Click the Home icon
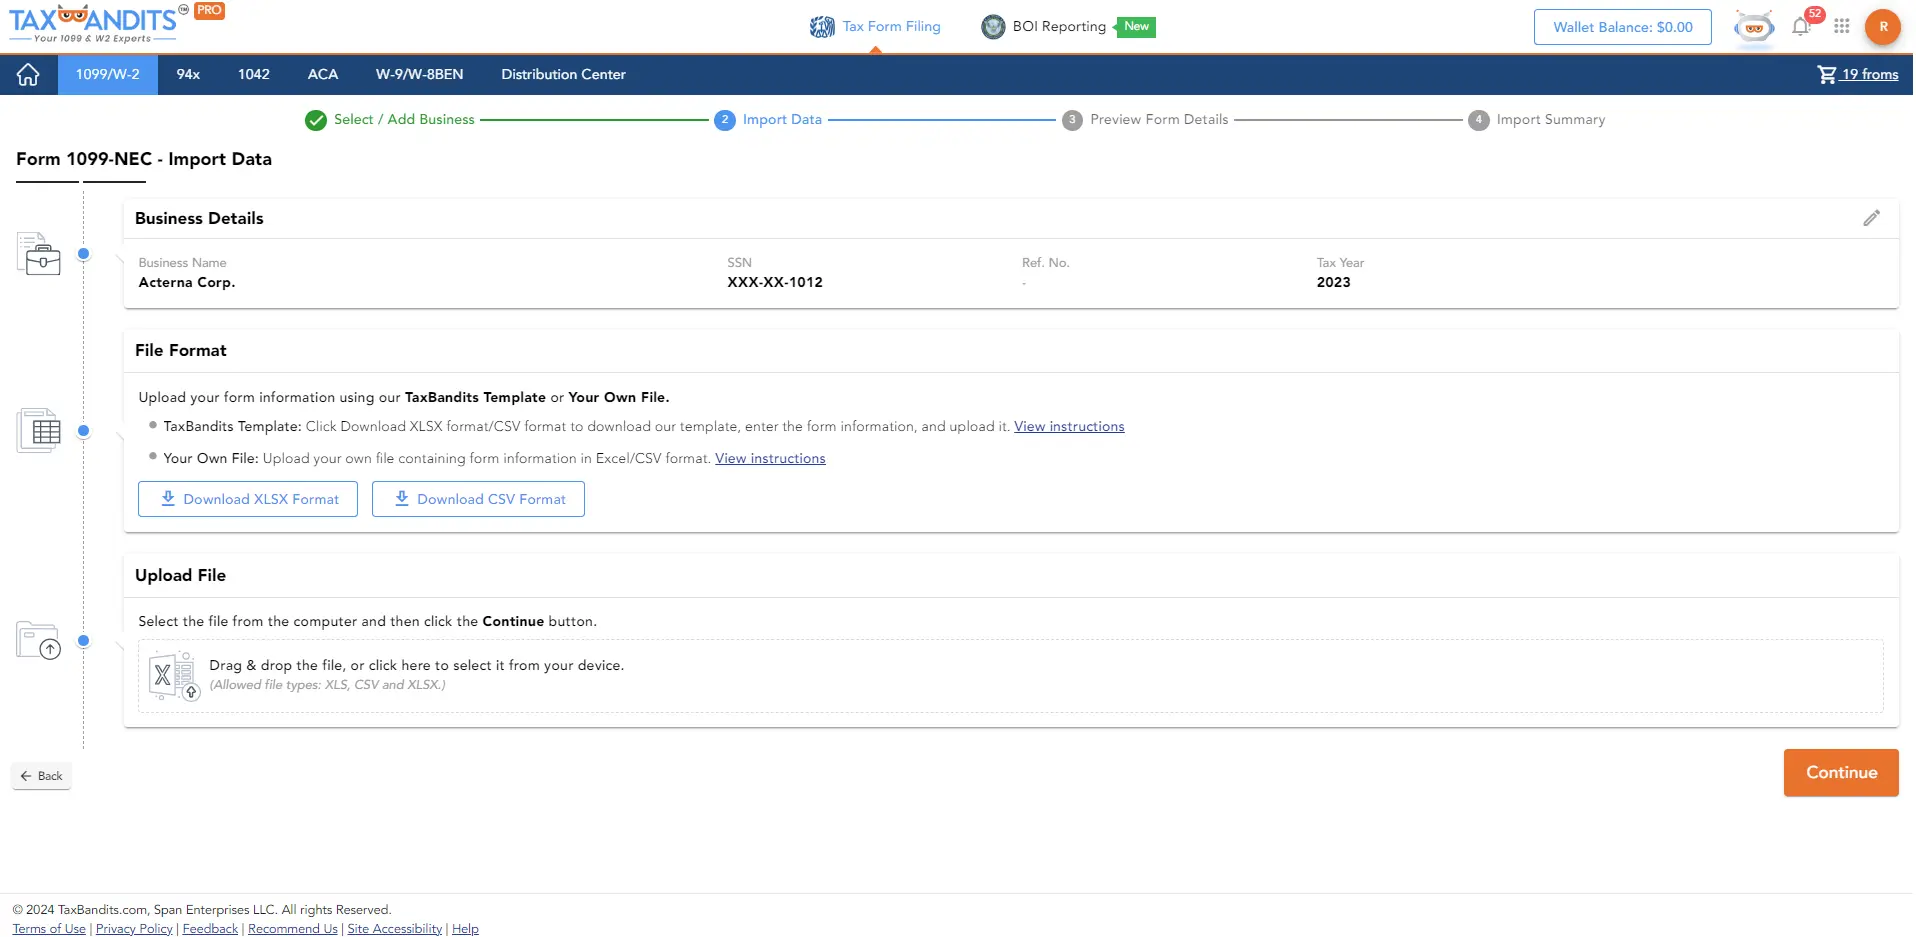 27,74
